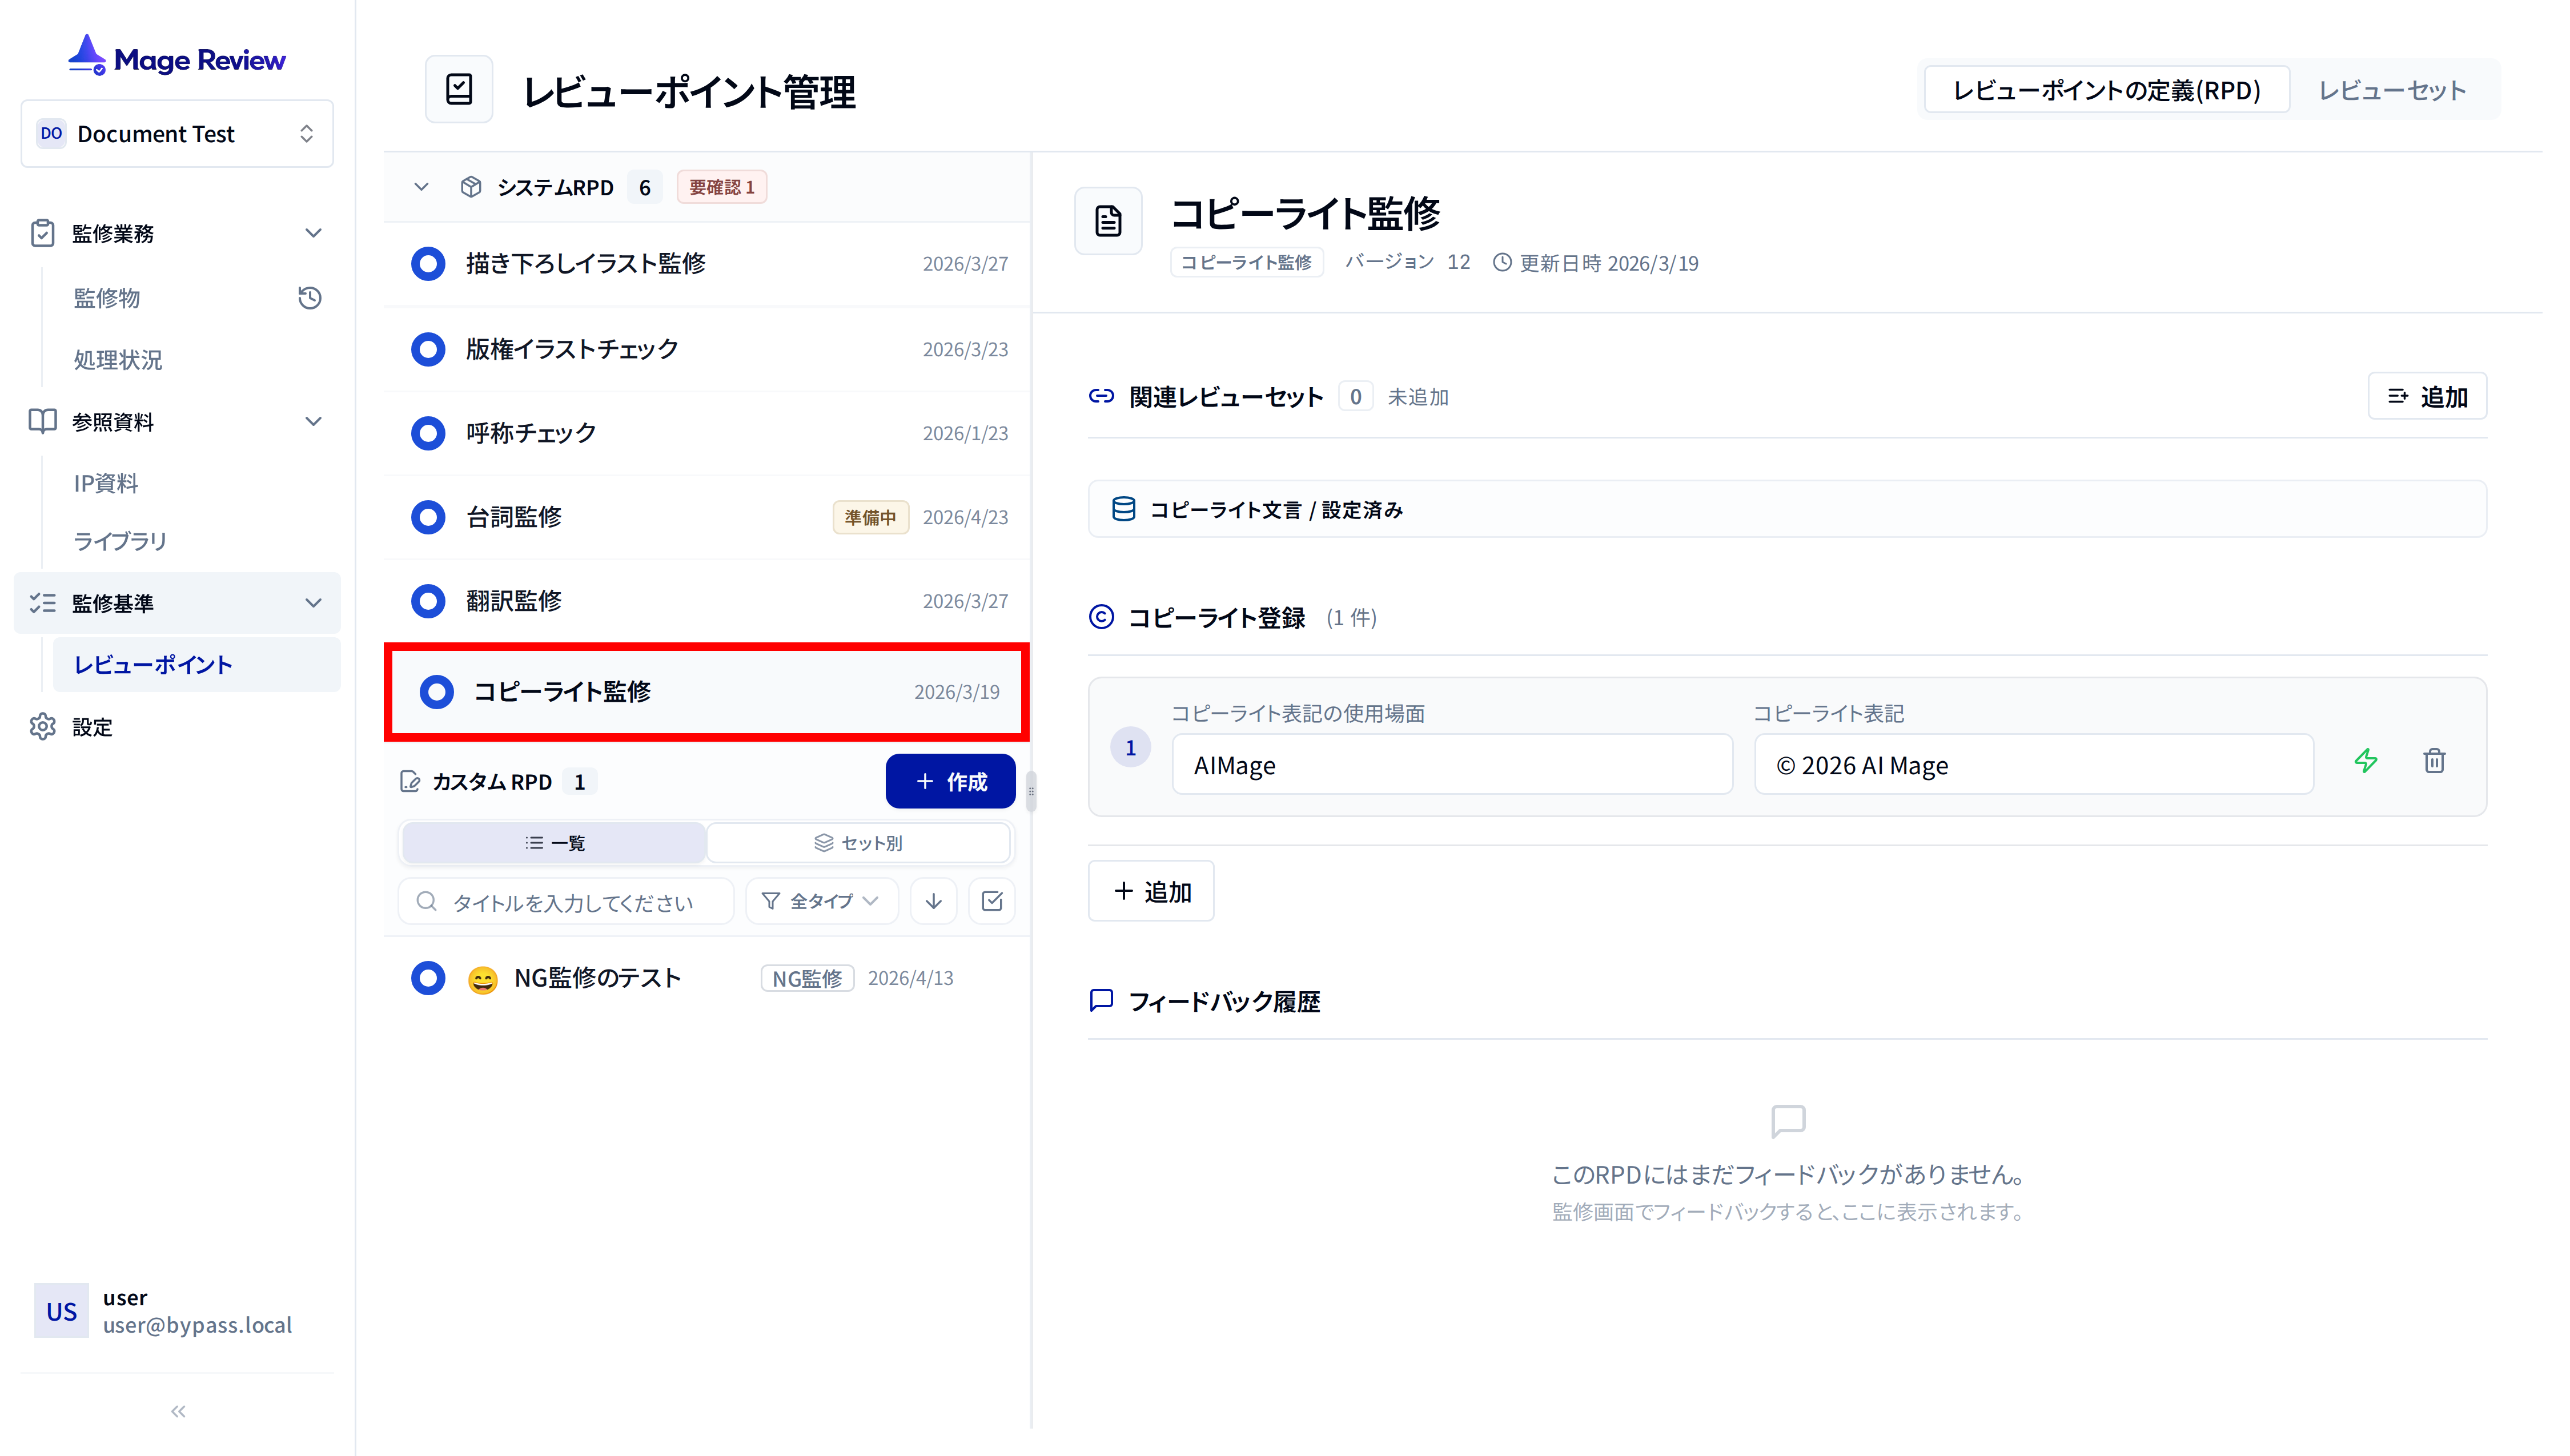The height and width of the screenshot is (1456, 2570).
Task: Collapse the 参照資料 menu chevron
Action: pos(313,421)
